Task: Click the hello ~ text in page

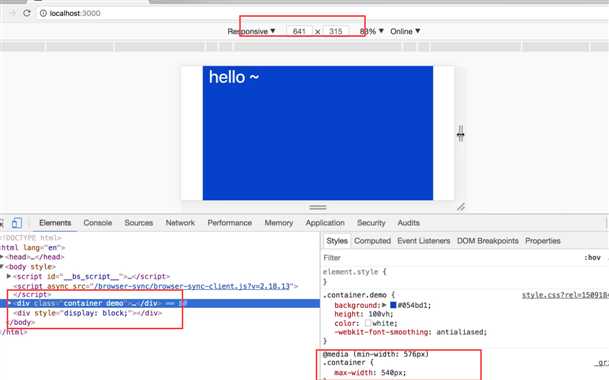Action: click(x=233, y=77)
